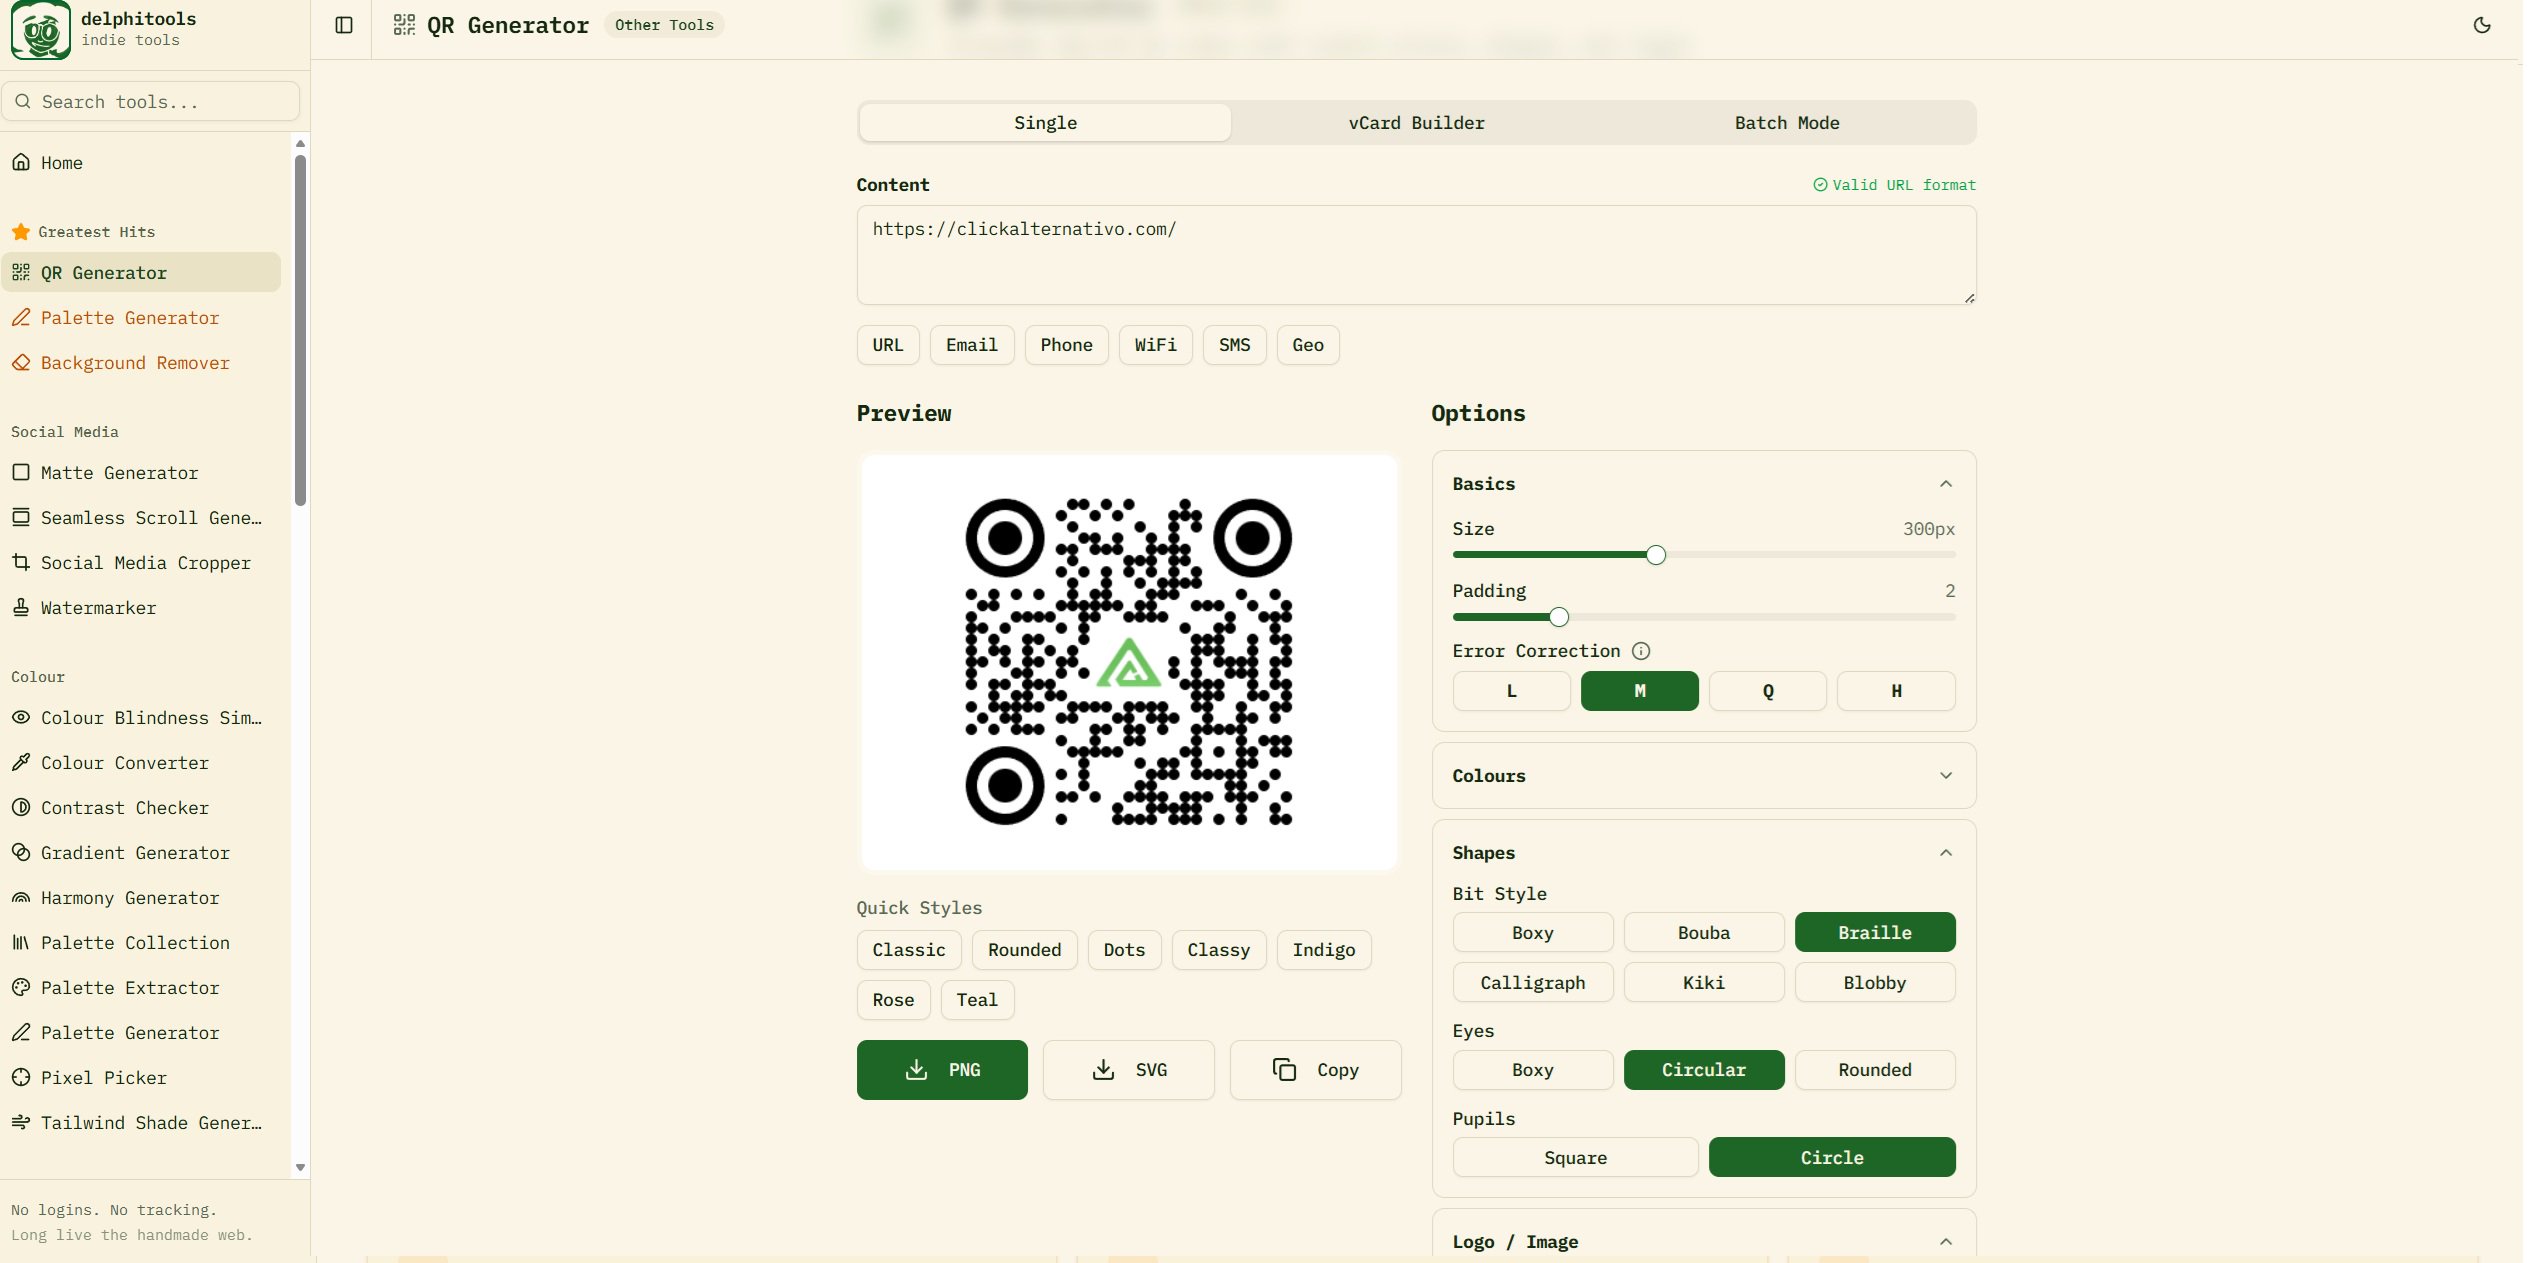Click the Social Media Cropper crop icon

coord(21,562)
